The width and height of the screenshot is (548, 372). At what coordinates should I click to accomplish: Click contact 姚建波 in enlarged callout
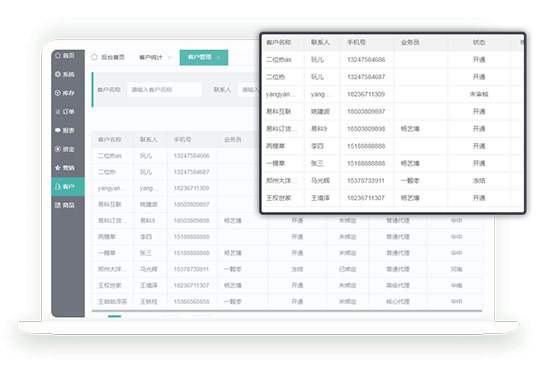pyautogui.click(x=320, y=112)
